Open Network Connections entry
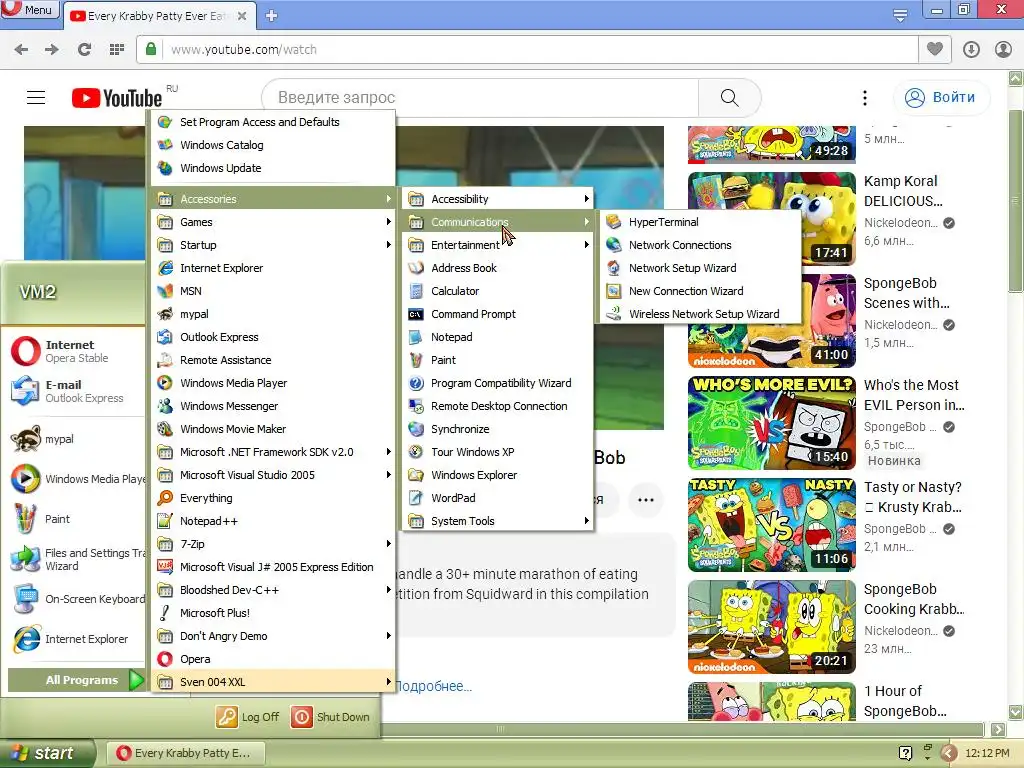The image size is (1024, 768). pos(699,245)
